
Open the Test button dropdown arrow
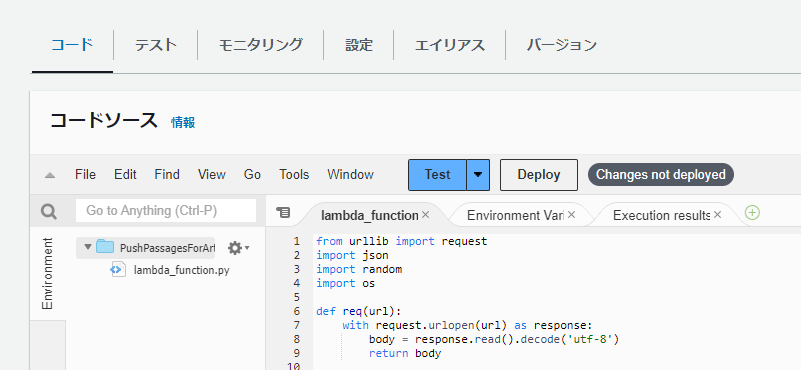[x=478, y=175]
